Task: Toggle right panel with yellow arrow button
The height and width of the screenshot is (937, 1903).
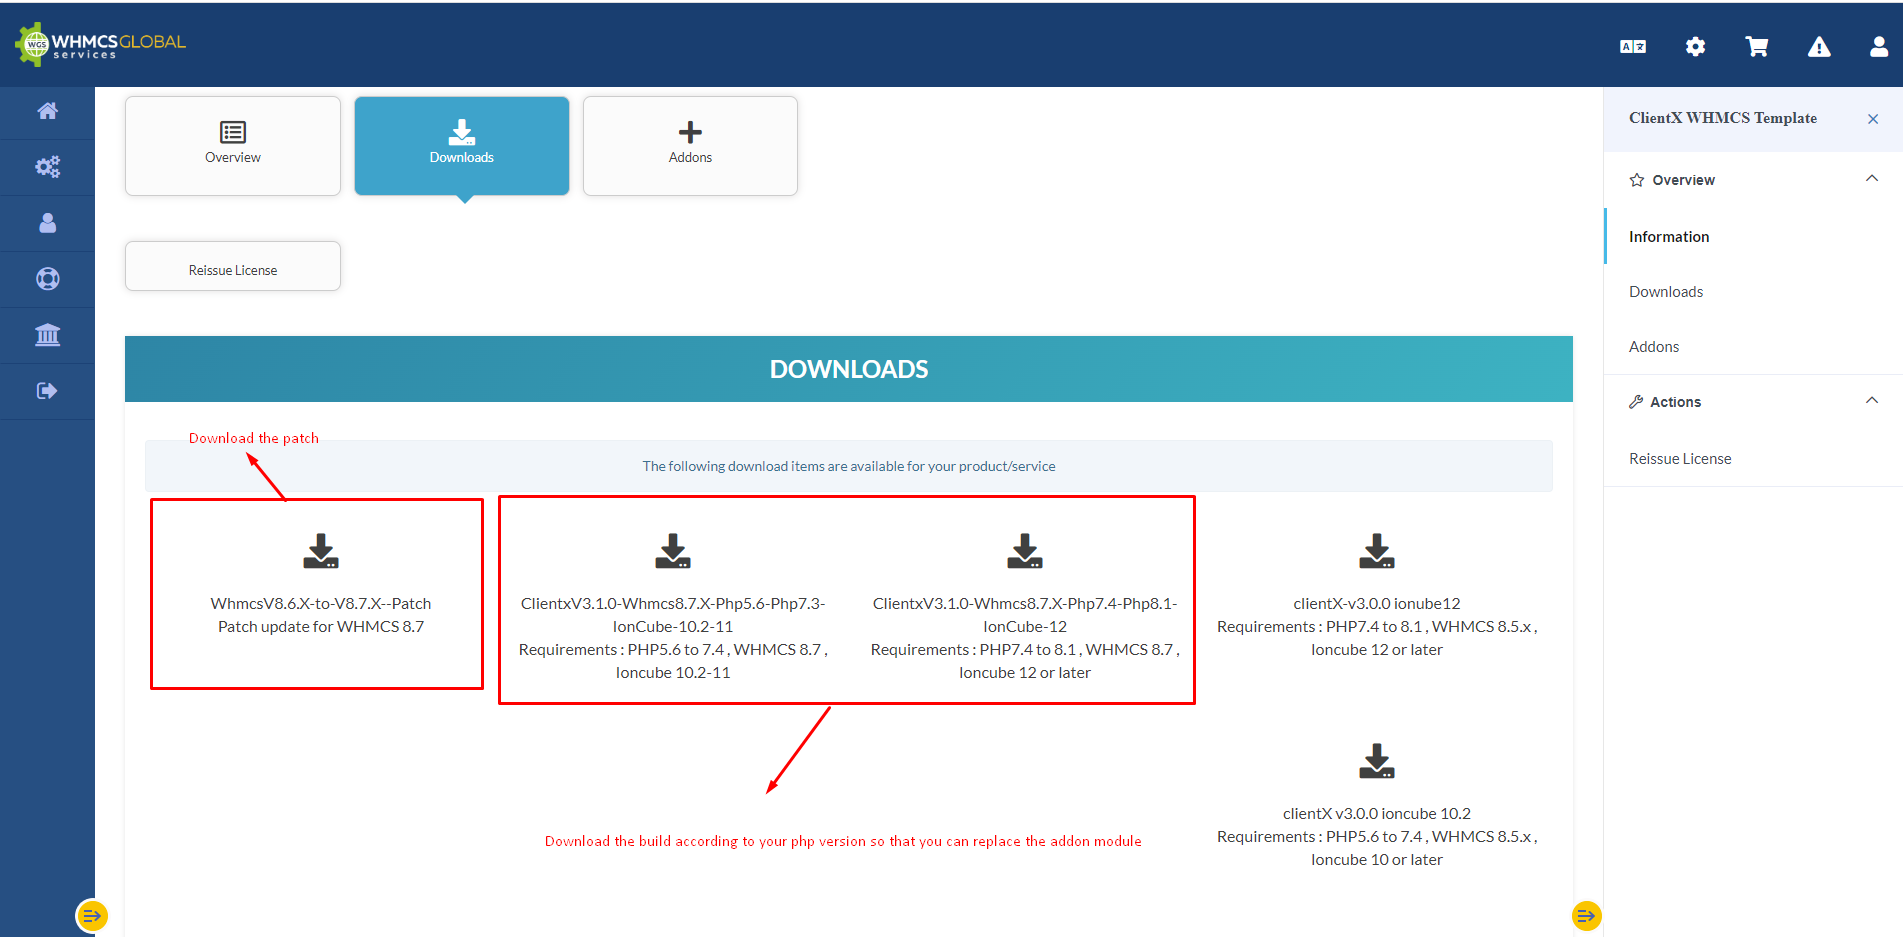Action: [x=1586, y=915]
